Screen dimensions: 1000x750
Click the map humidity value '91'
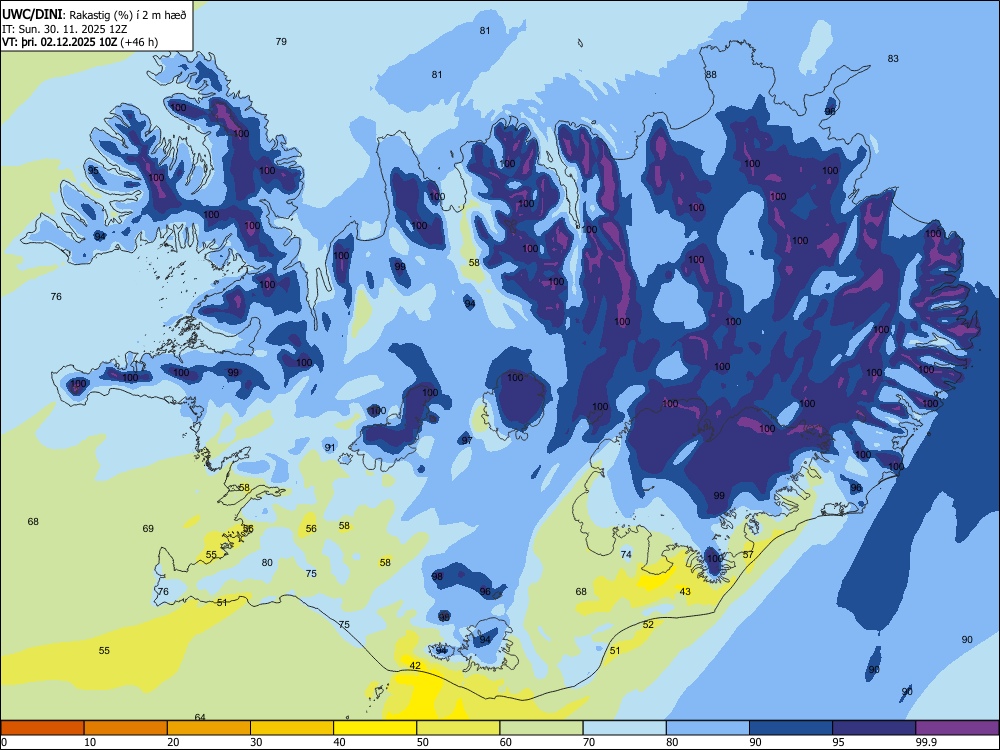click(x=330, y=448)
